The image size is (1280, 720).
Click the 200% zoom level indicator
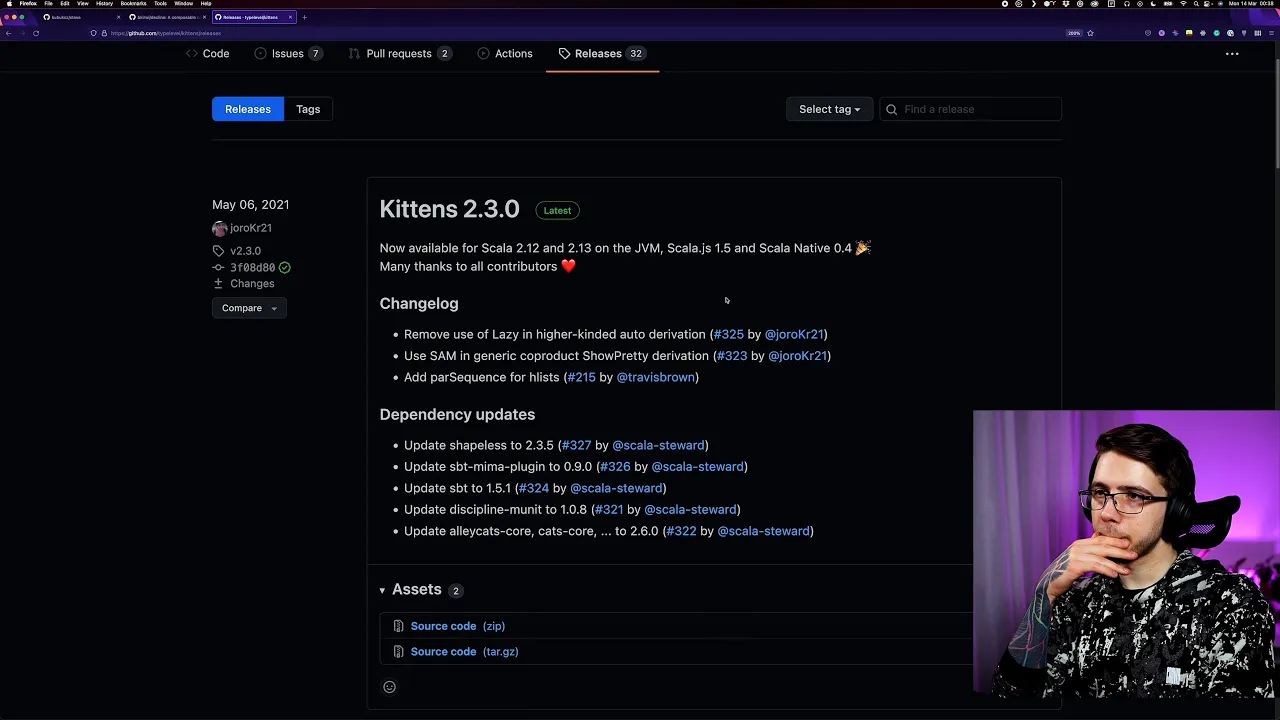[x=1074, y=33]
